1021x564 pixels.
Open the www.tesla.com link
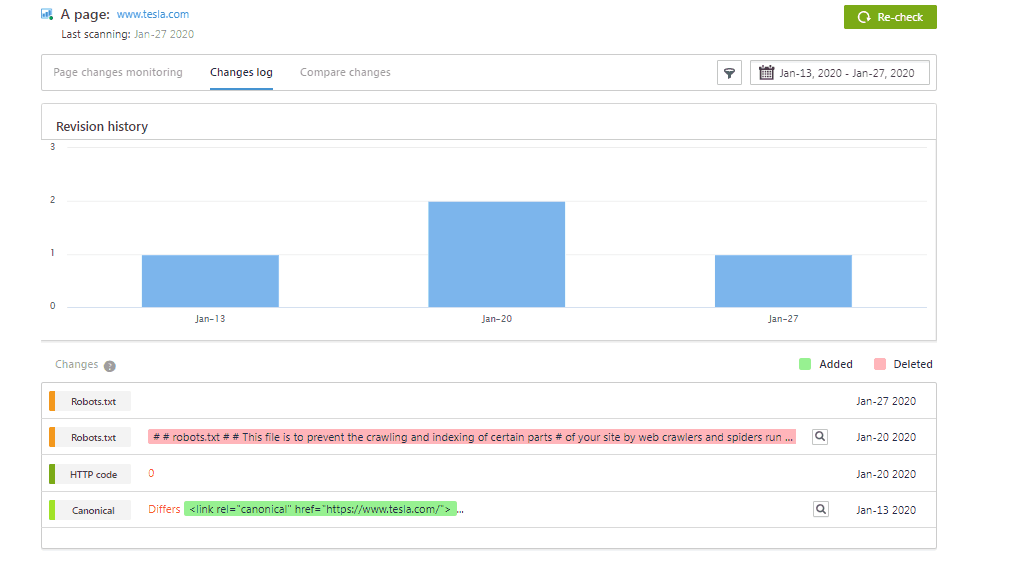[153, 15]
